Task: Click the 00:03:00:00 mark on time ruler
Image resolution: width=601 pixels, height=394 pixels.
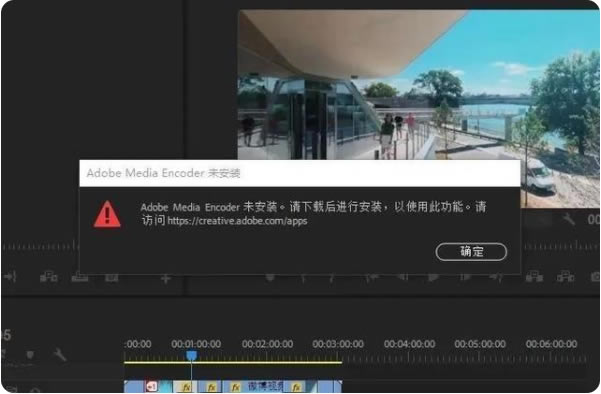Action: pyautogui.click(x=338, y=344)
